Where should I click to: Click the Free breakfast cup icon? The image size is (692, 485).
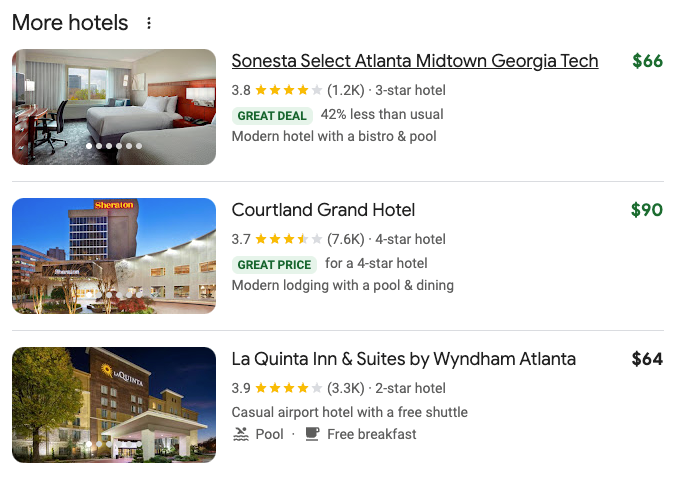[x=312, y=434]
